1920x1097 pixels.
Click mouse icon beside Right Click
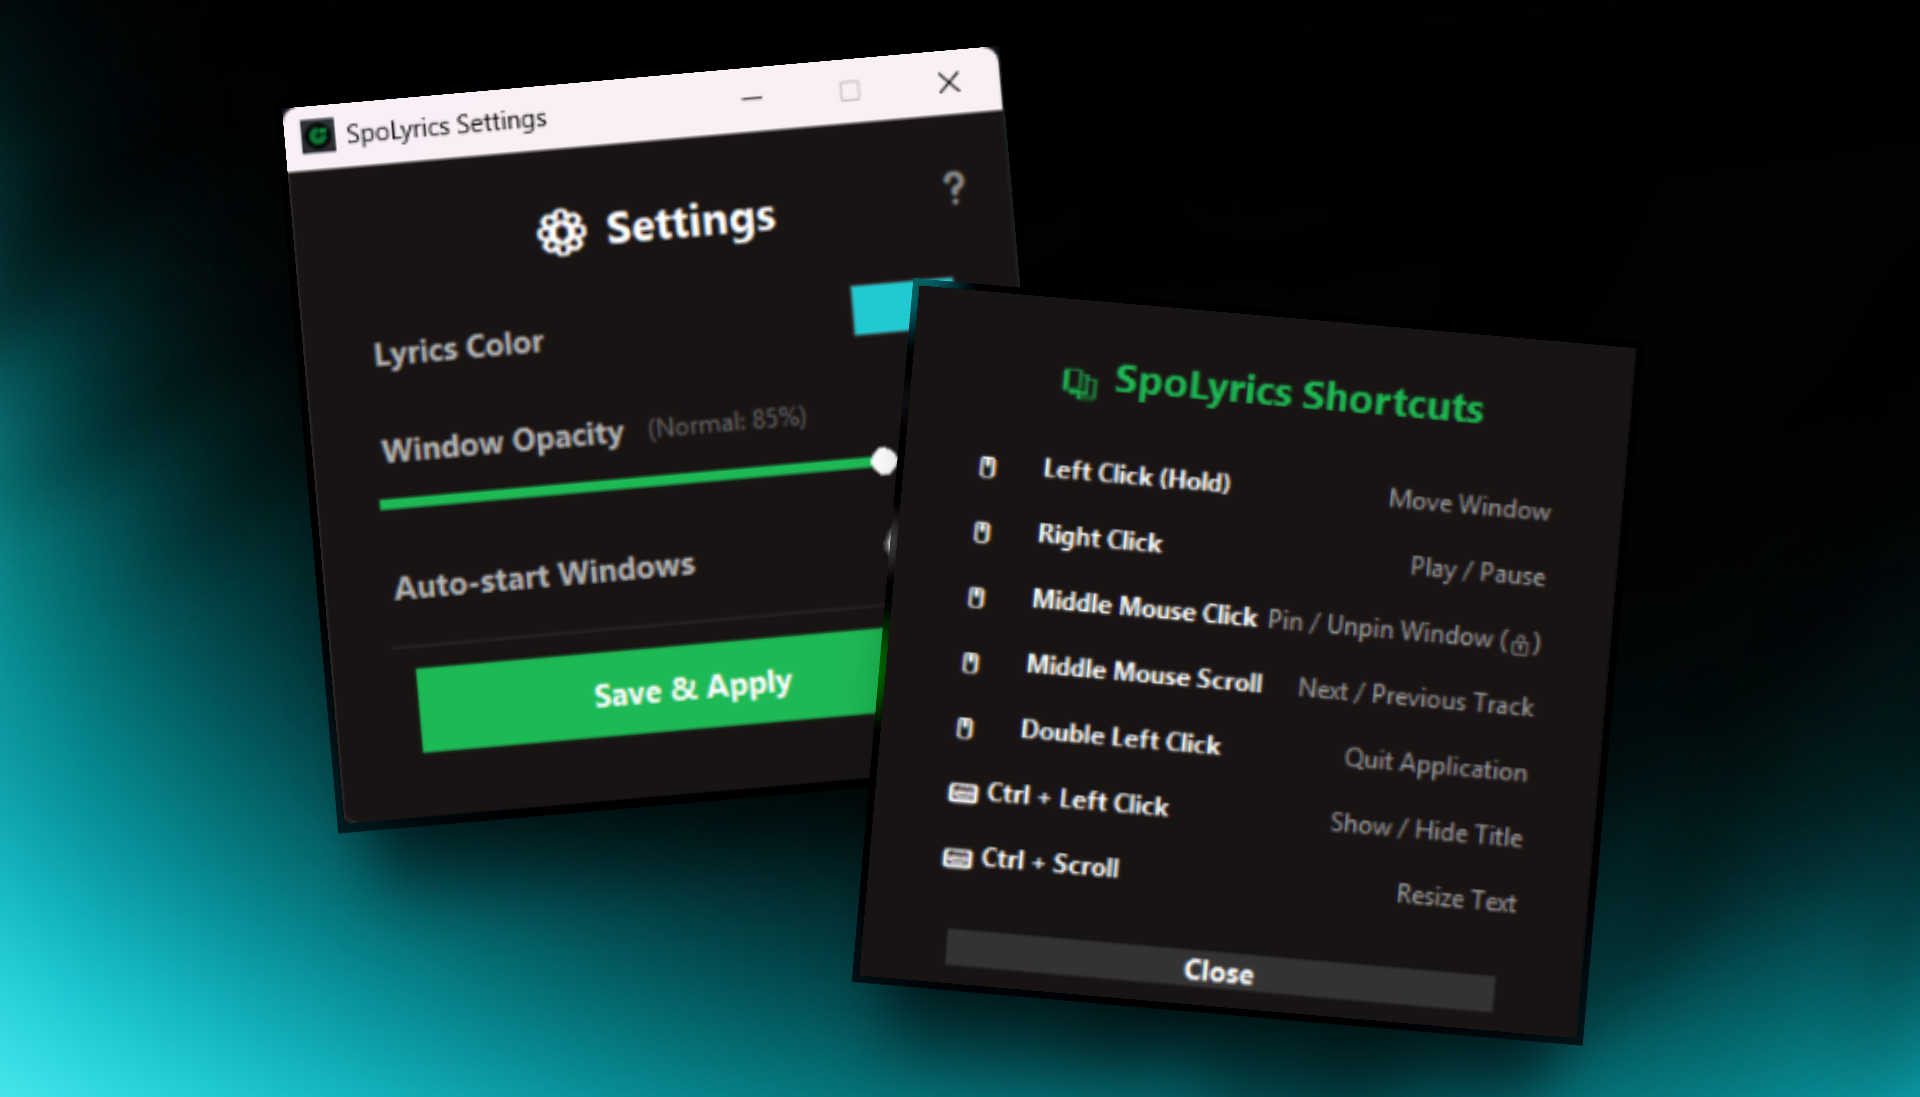click(982, 532)
